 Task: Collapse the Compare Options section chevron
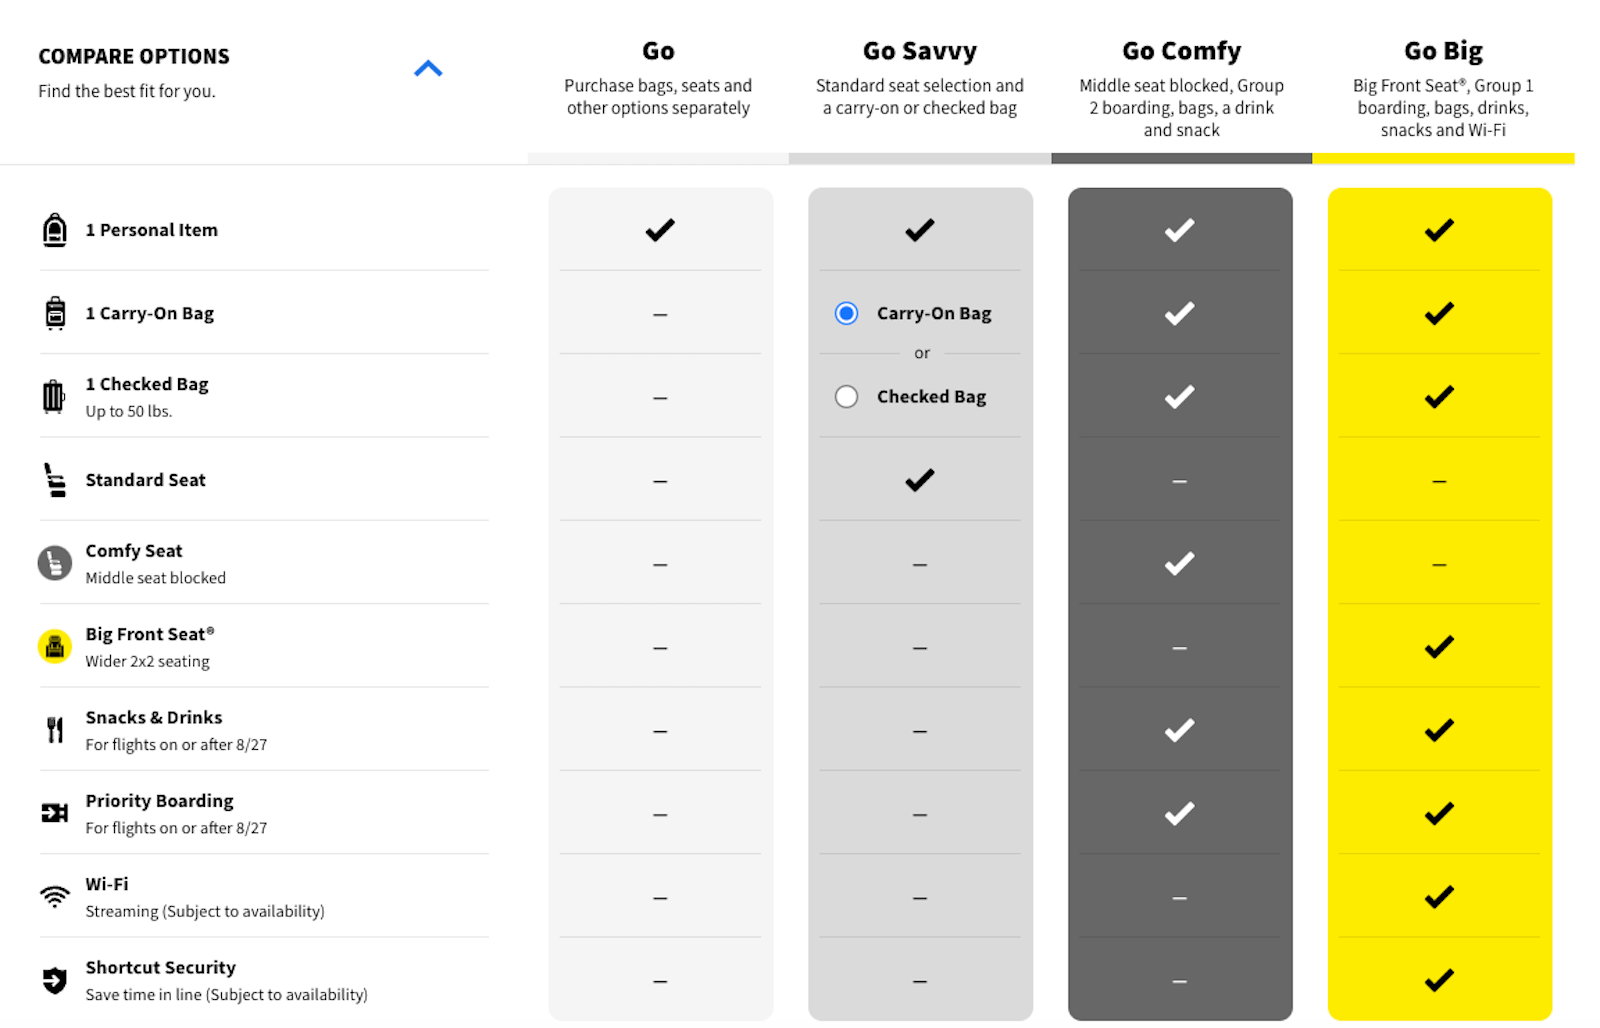428,69
